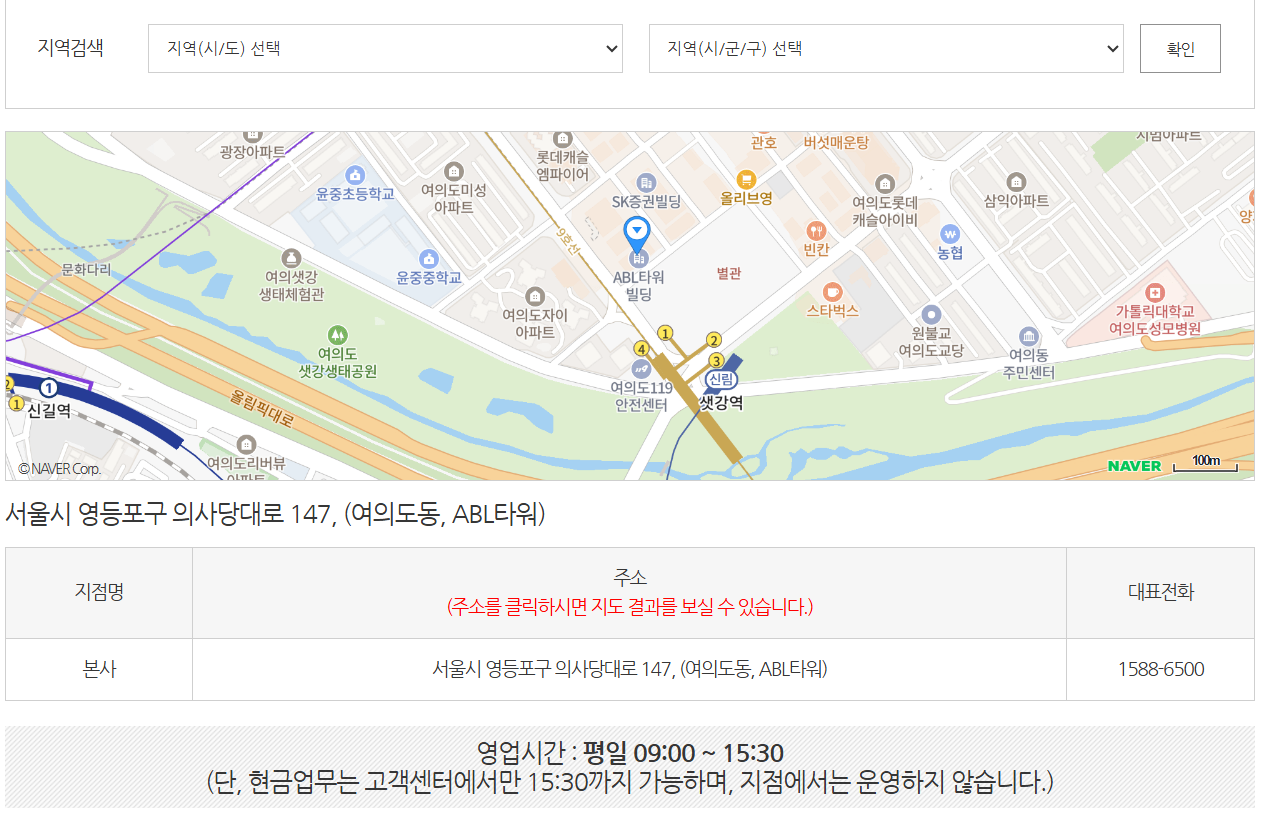
Task: Click the 빈칸 restaurant icon
Action: (816, 231)
